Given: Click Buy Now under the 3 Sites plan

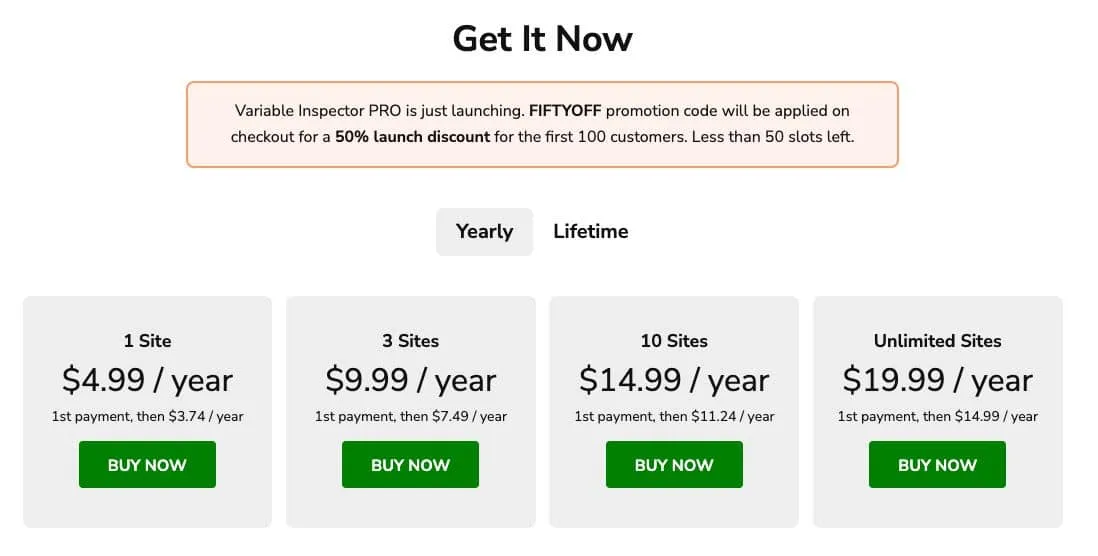Looking at the screenshot, I should coord(410,465).
